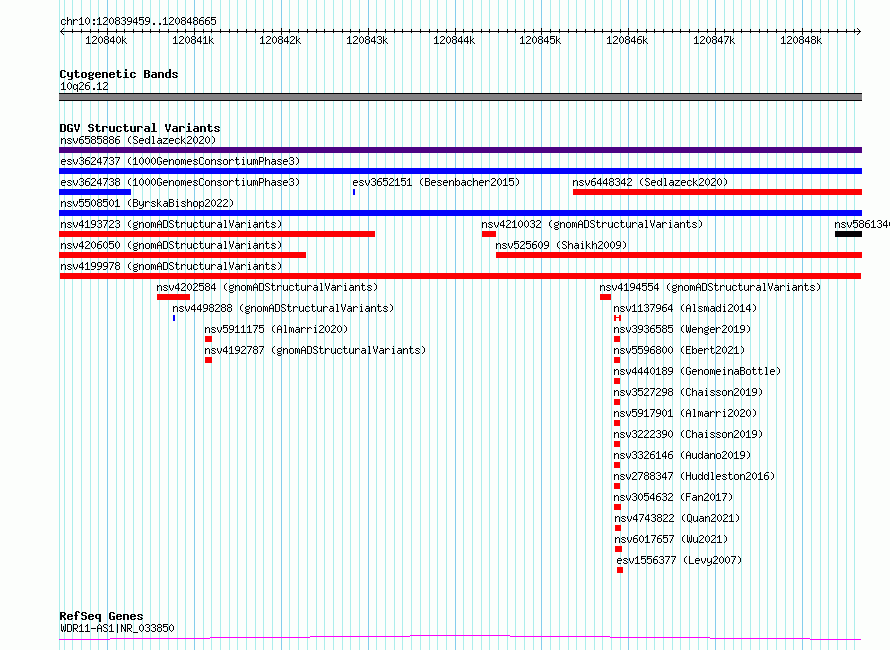Click the WDR11-AS1|NR_033850 gene label
890x650 pixels.
[117, 628]
